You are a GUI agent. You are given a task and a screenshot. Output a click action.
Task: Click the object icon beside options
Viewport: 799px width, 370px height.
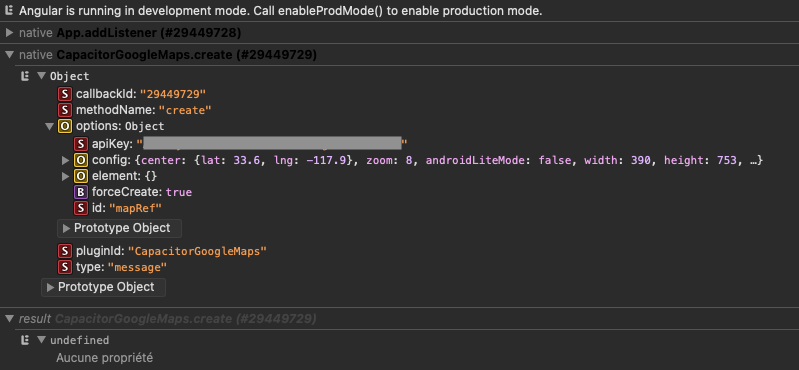pos(65,126)
